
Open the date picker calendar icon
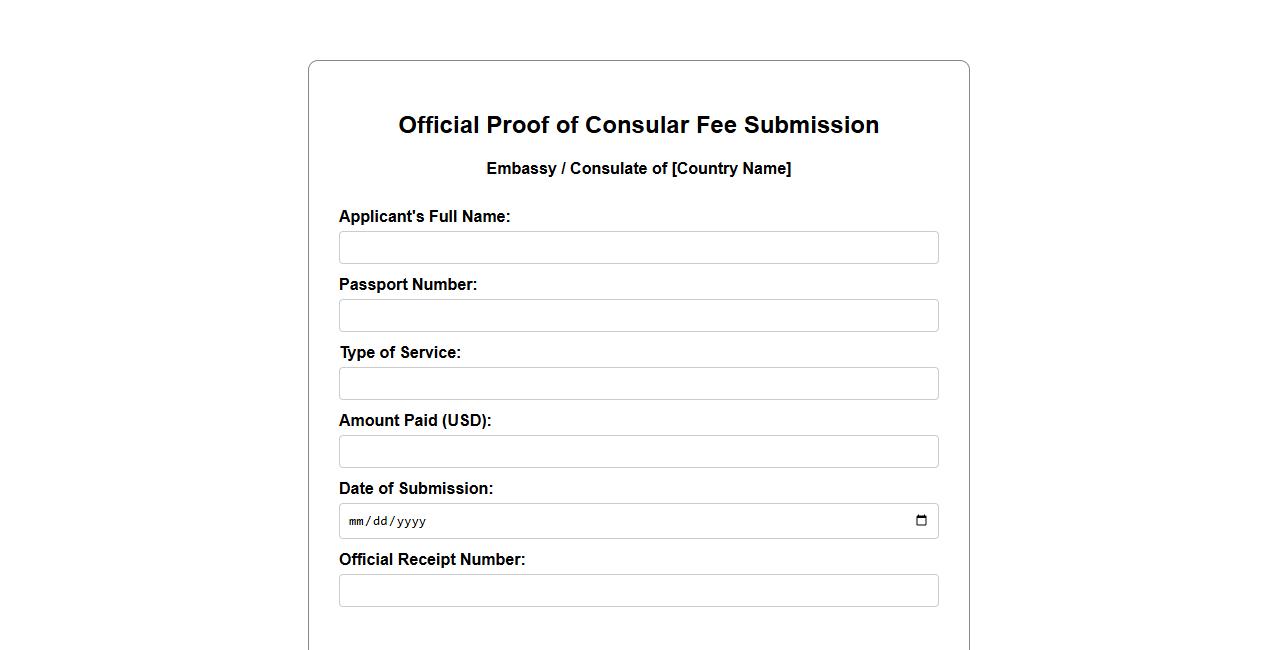(x=921, y=520)
